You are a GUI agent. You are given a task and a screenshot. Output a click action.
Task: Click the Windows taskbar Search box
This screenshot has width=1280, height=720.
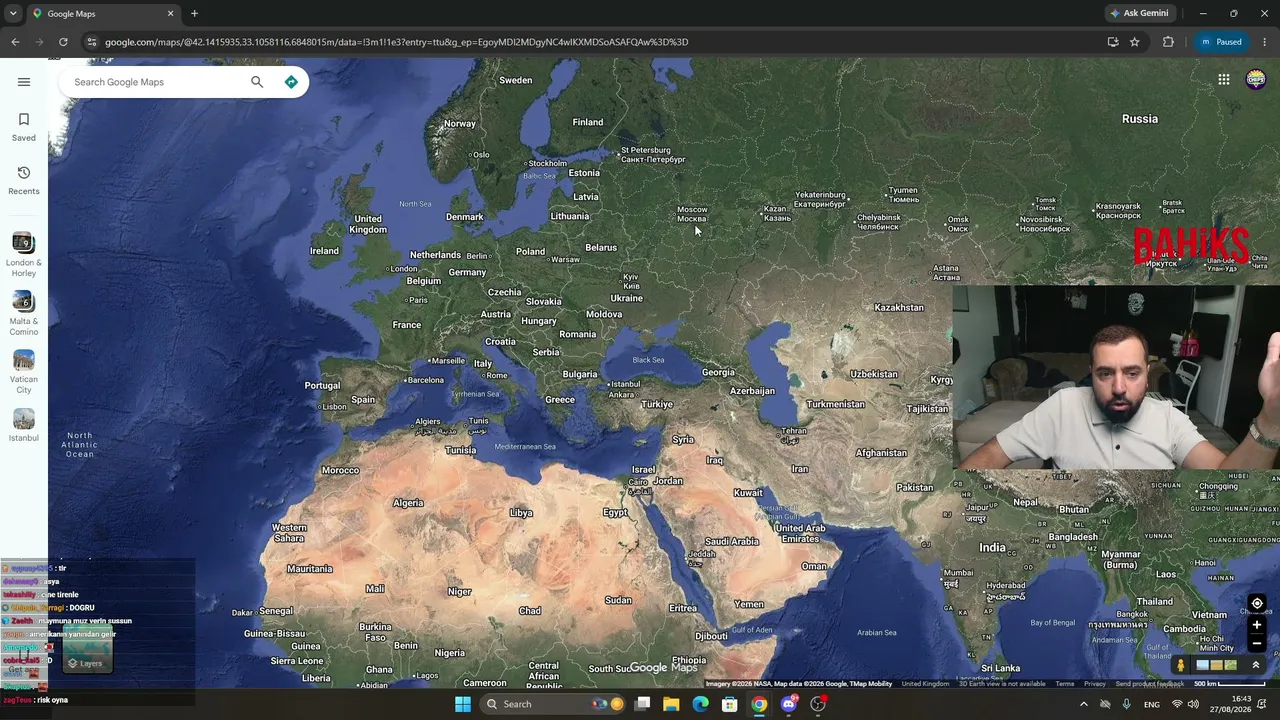554,704
